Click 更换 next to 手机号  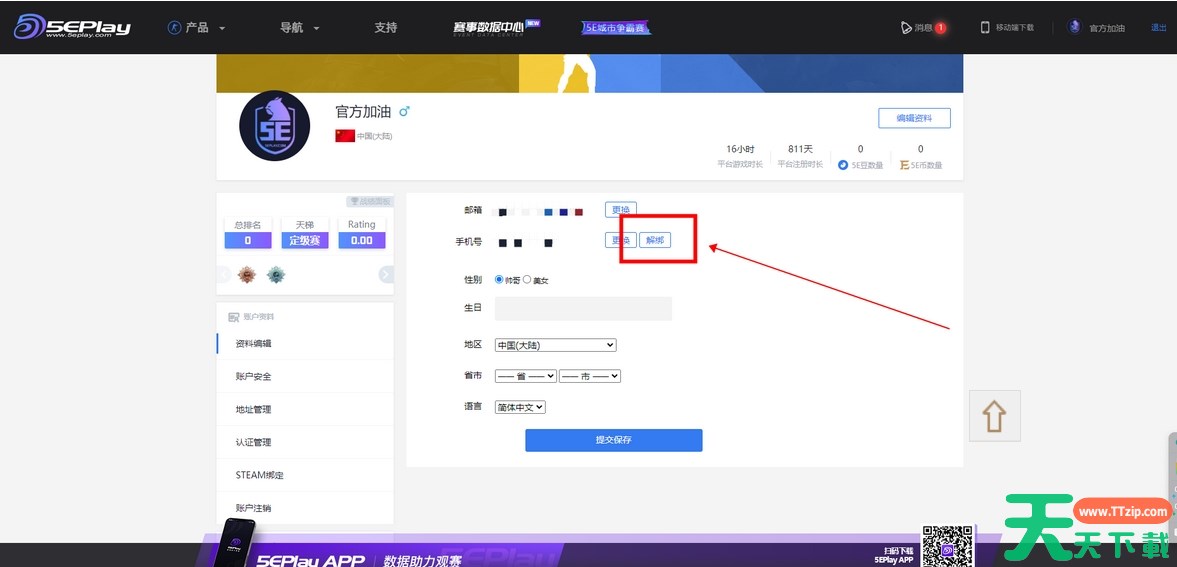pyautogui.click(x=621, y=240)
